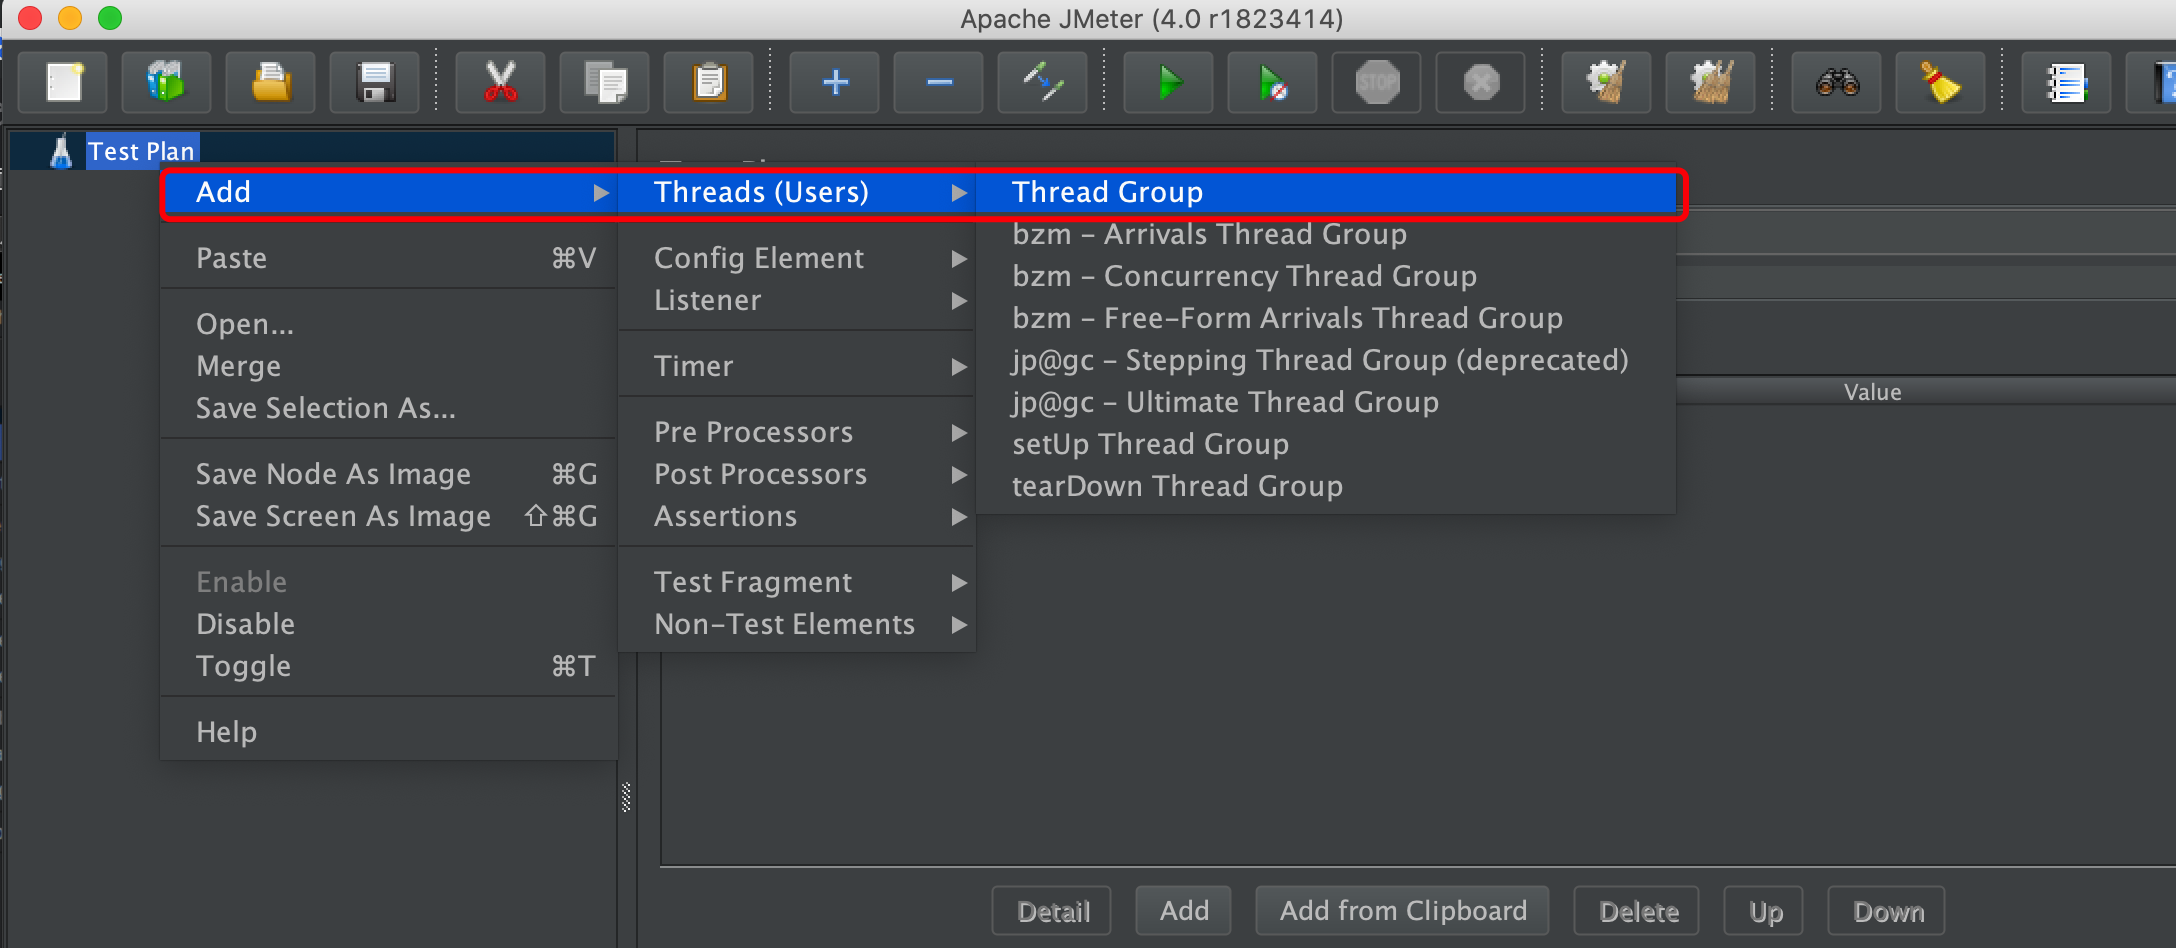Open the Templates icon in toolbar
The image size is (2176, 948).
coord(166,82)
